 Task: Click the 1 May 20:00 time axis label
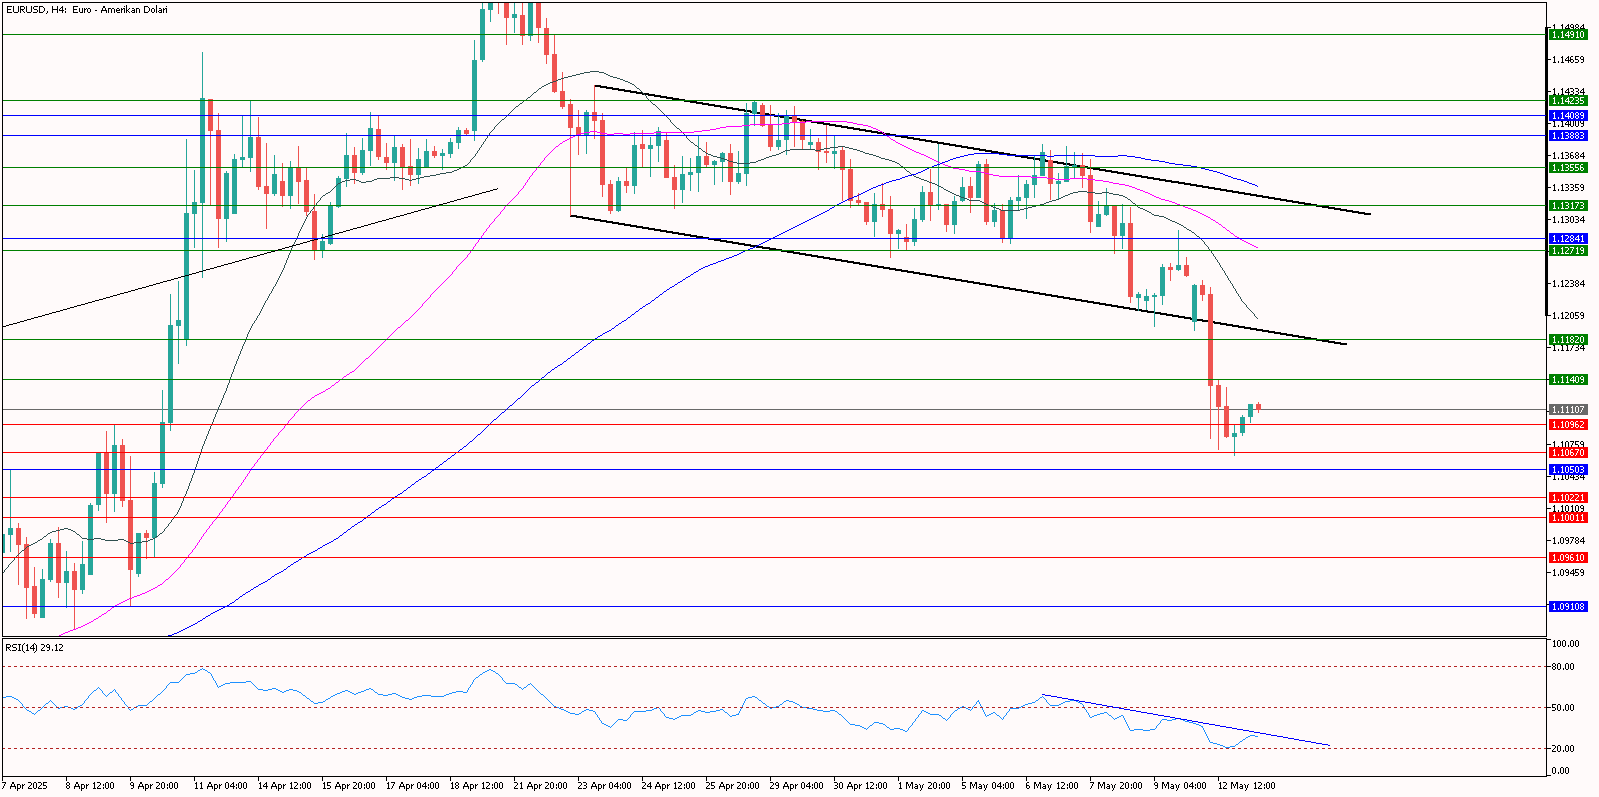point(924,786)
